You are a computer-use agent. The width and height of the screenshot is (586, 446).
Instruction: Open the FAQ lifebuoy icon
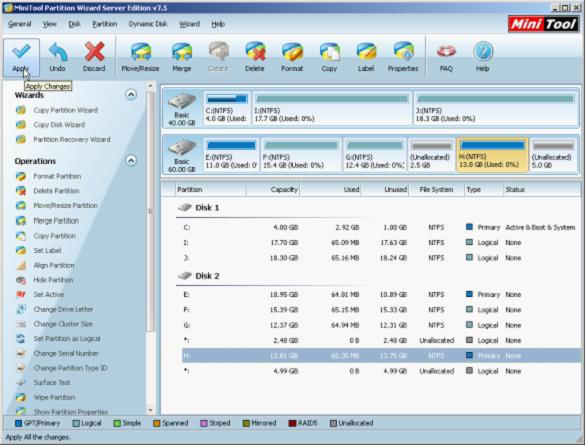pos(446,52)
